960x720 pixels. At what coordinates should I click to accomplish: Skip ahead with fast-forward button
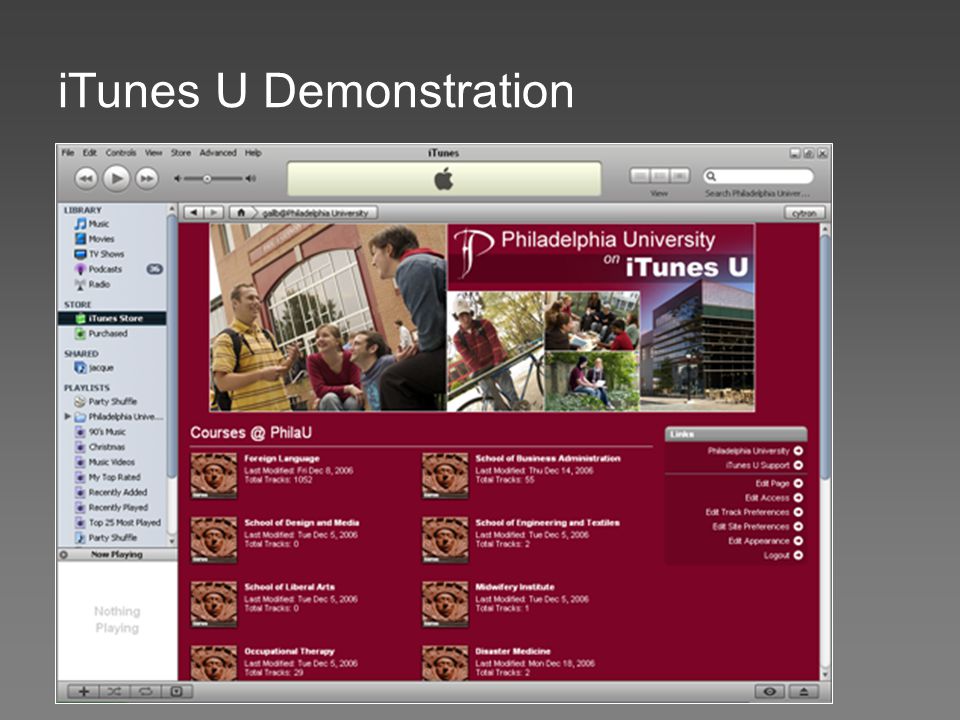tap(147, 179)
